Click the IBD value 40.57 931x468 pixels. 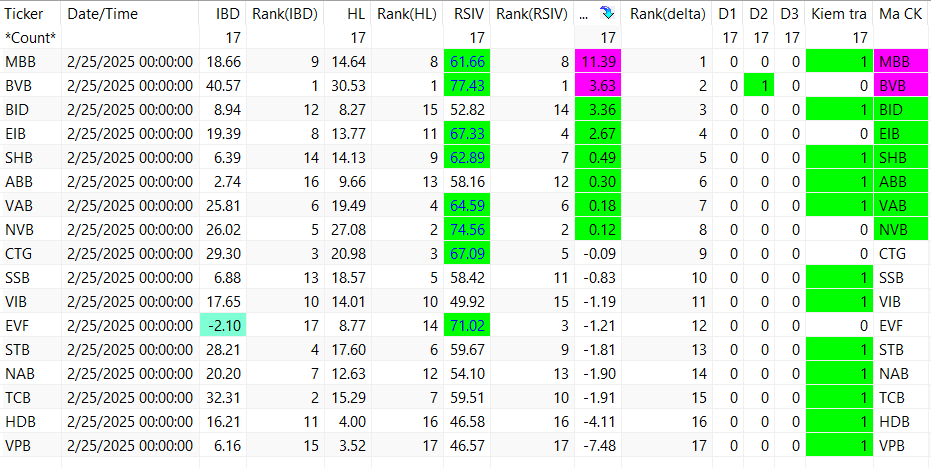click(223, 86)
